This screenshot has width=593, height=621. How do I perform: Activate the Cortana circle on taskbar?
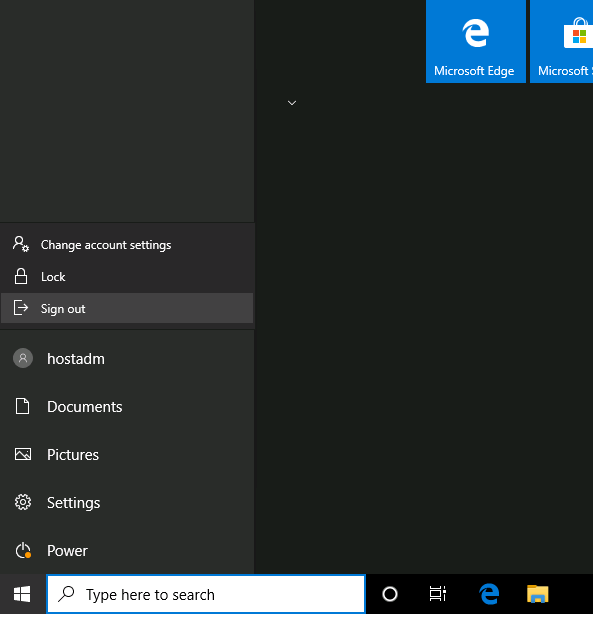point(390,594)
